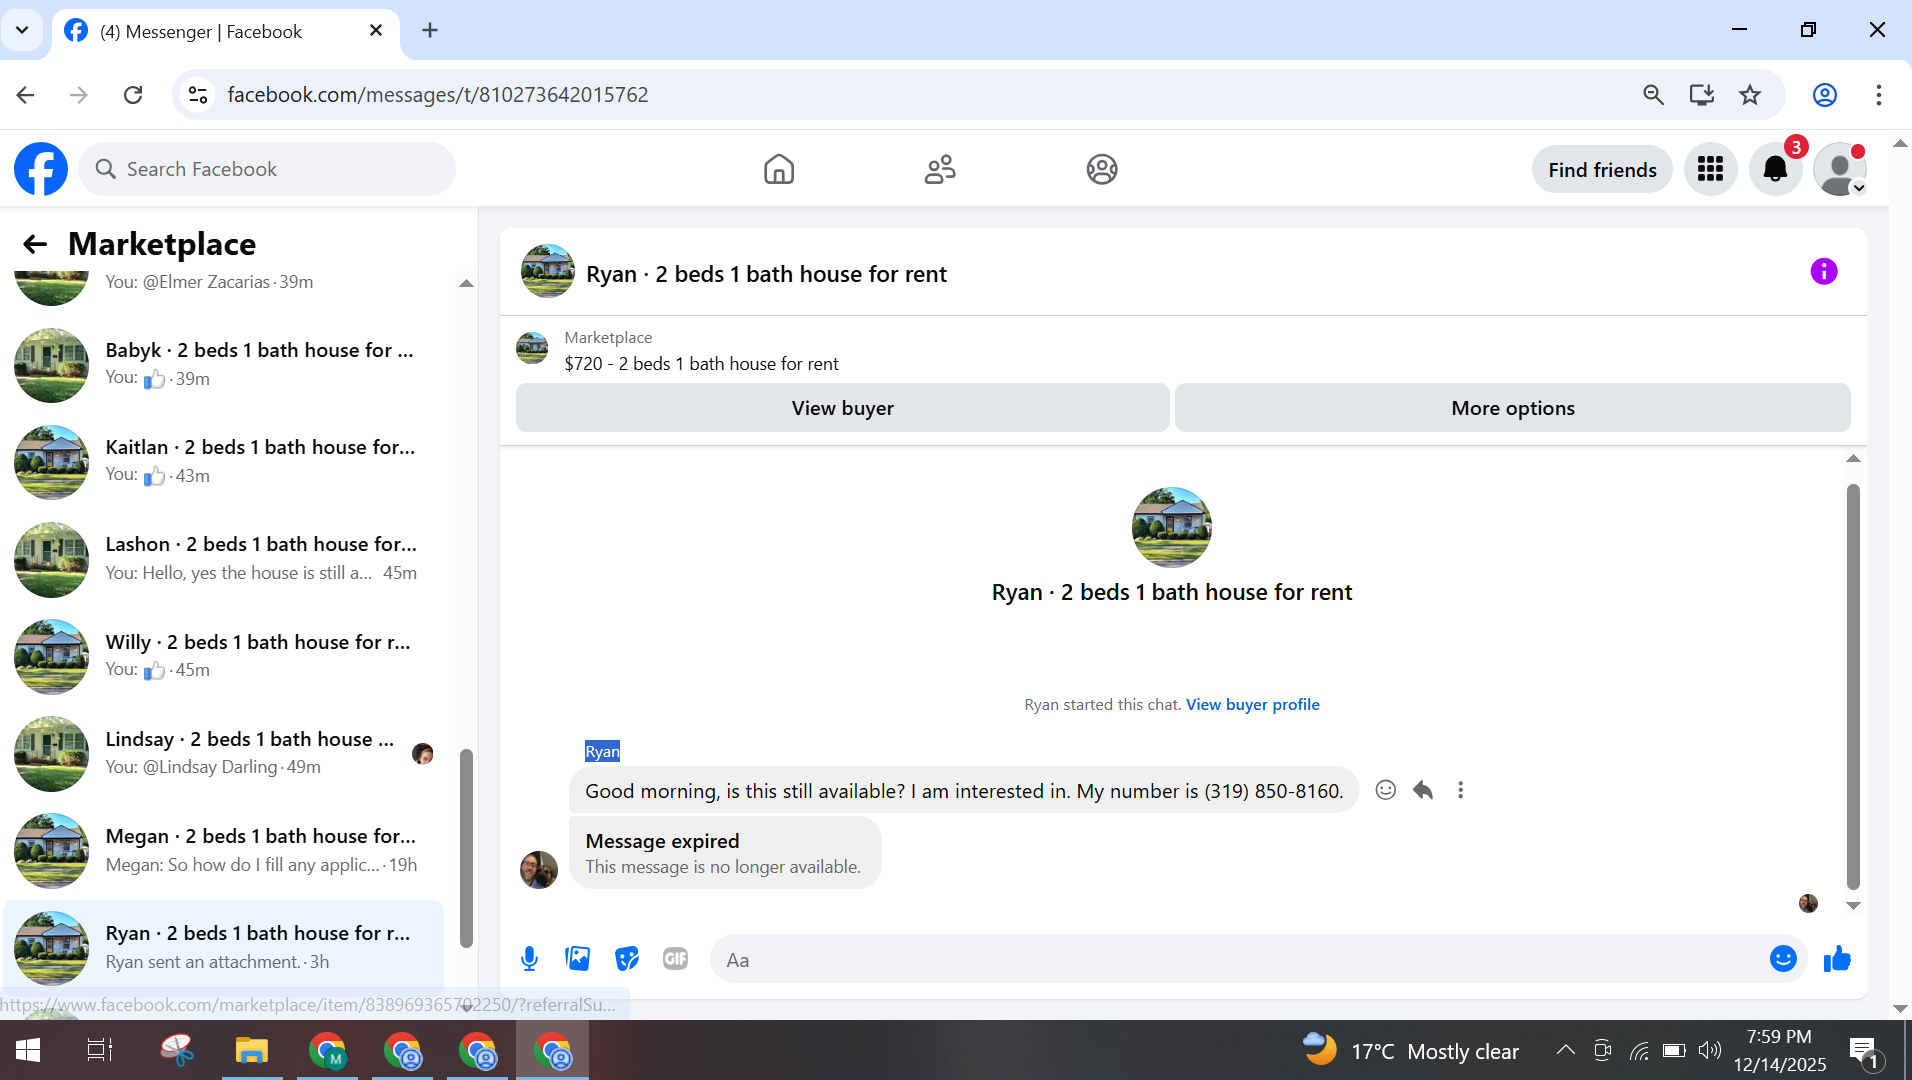Image resolution: width=1912 pixels, height=1080 pixels.
Task: Open the Friends icon in top navigation
Action: (x=940, y=169)
